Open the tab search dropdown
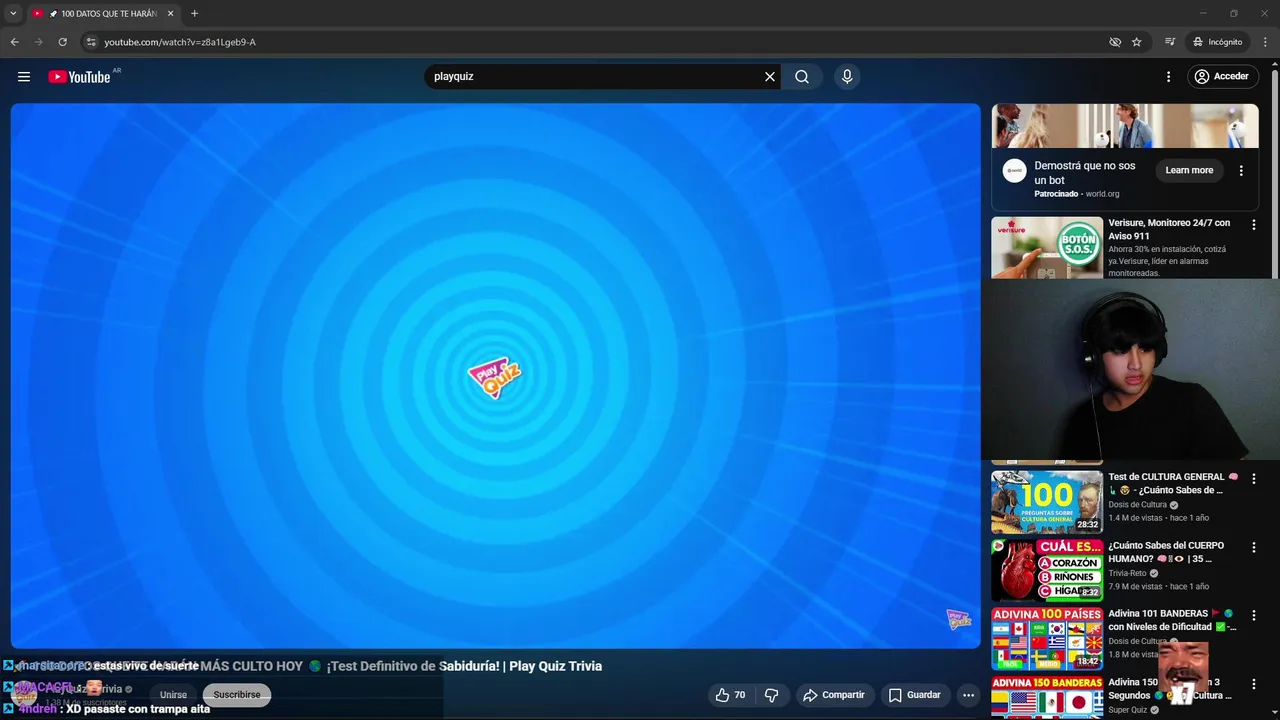Screen dimensions: 1280x720 (13, 14)
